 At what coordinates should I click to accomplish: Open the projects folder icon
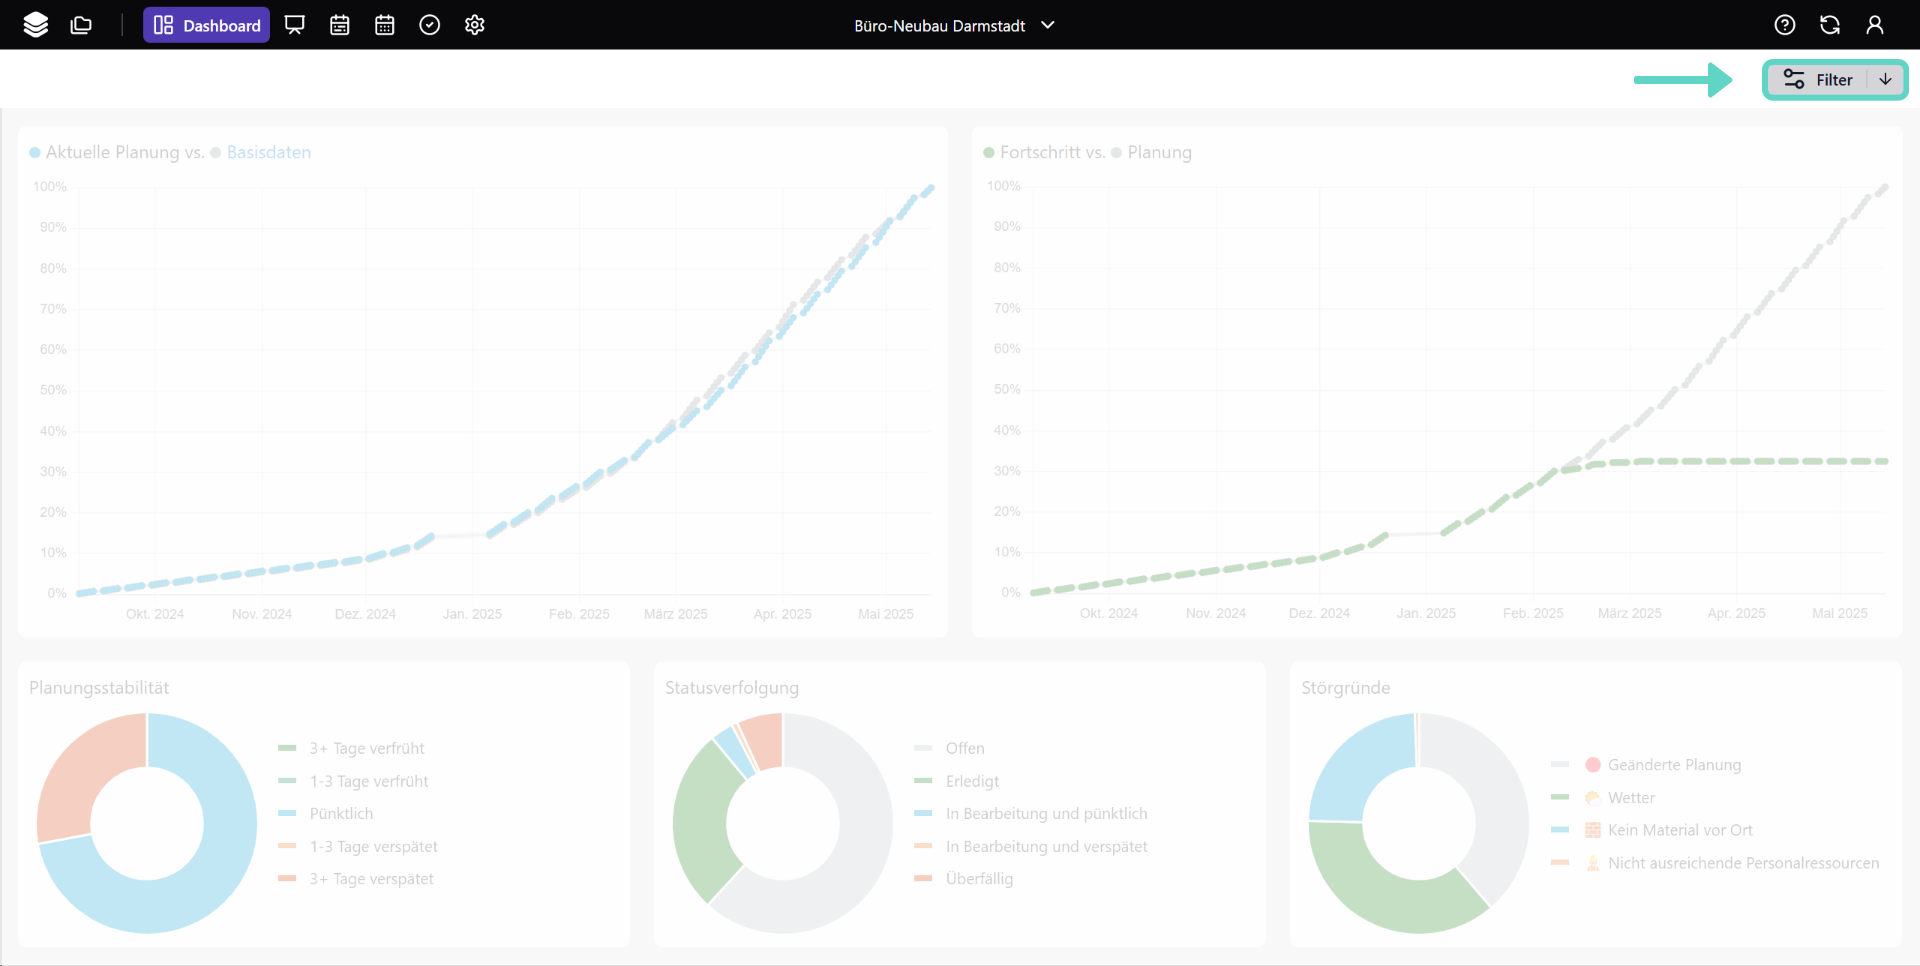tap(81, 25)
